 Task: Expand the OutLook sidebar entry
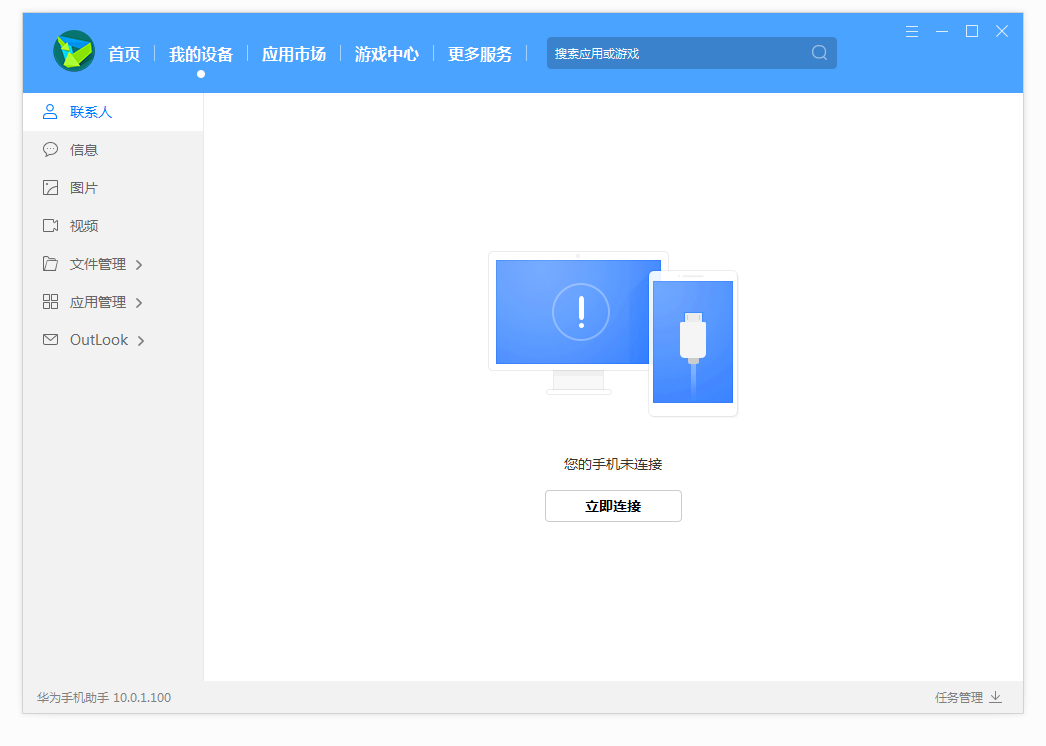[x=144, y=339]
